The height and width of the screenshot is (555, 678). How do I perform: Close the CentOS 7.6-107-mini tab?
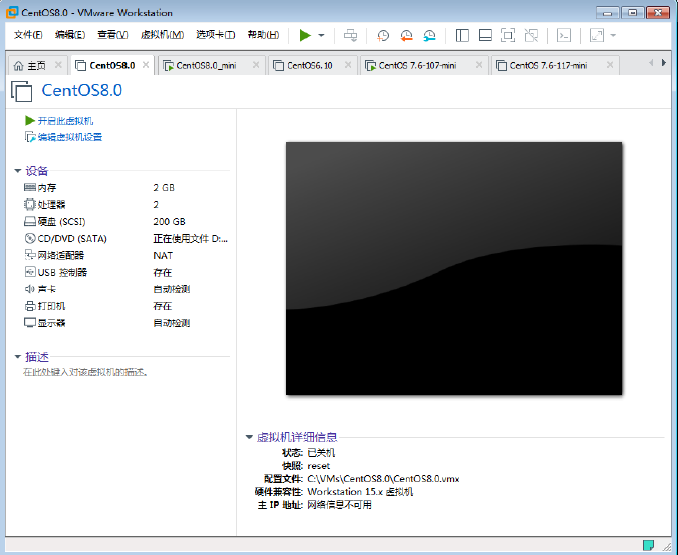pyautogui.click(x=479, y=65)
